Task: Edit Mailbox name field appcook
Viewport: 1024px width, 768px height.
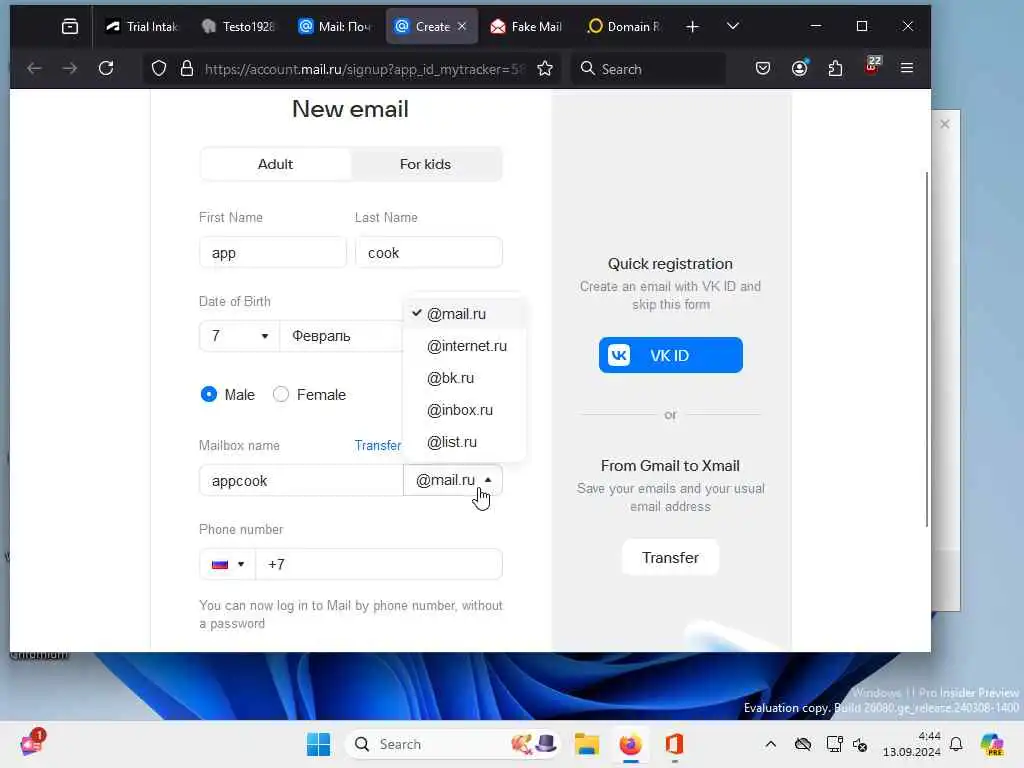Action: pos(301,481)
